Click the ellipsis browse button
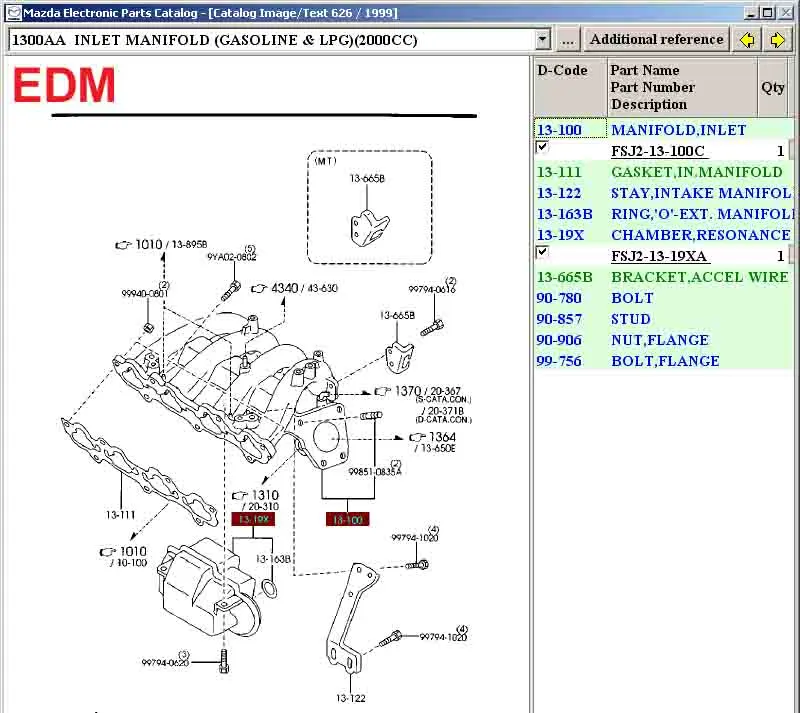 567,40
